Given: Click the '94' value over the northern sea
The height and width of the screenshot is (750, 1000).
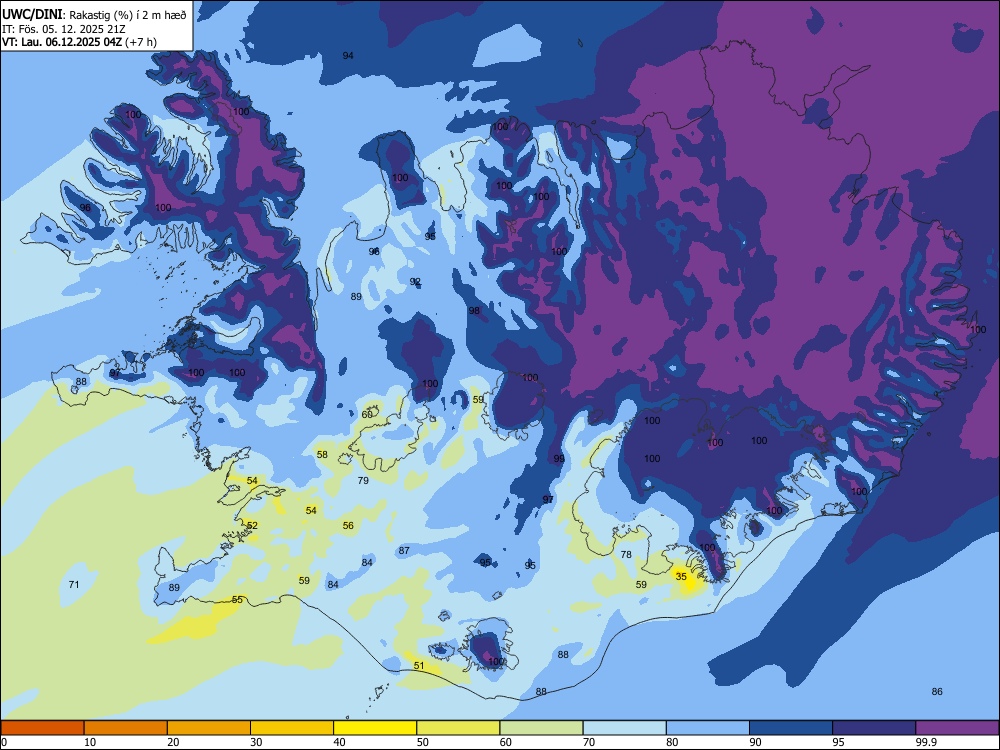Looking at the screenshot, I should (348, 55).
